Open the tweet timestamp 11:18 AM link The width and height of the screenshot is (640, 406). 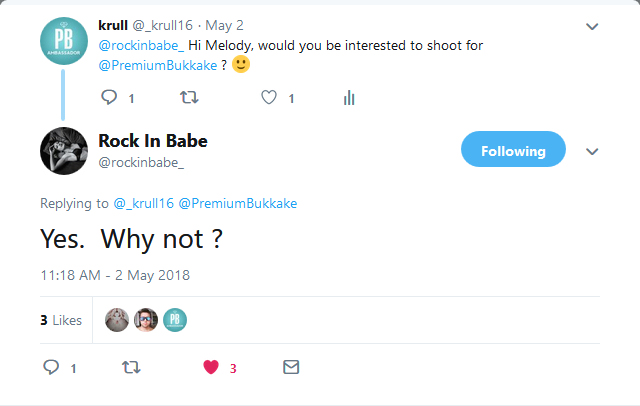(x=115, y=274)
